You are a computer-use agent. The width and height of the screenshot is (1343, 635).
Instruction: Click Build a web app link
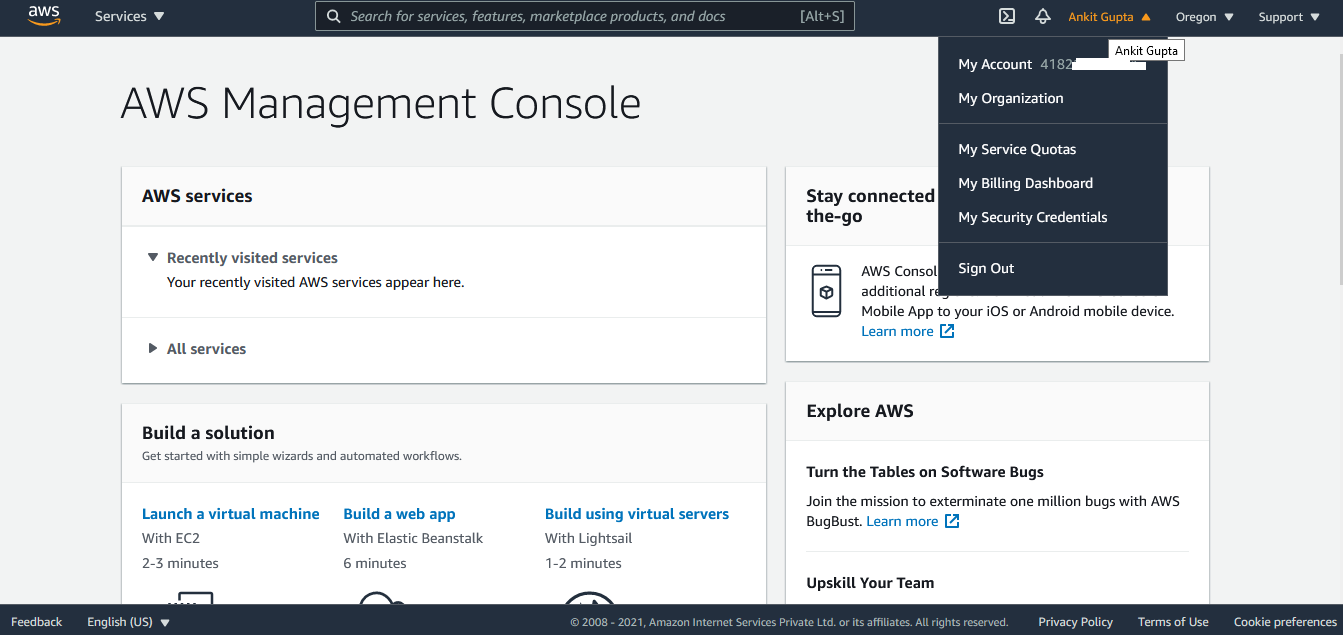pos(399,514)
